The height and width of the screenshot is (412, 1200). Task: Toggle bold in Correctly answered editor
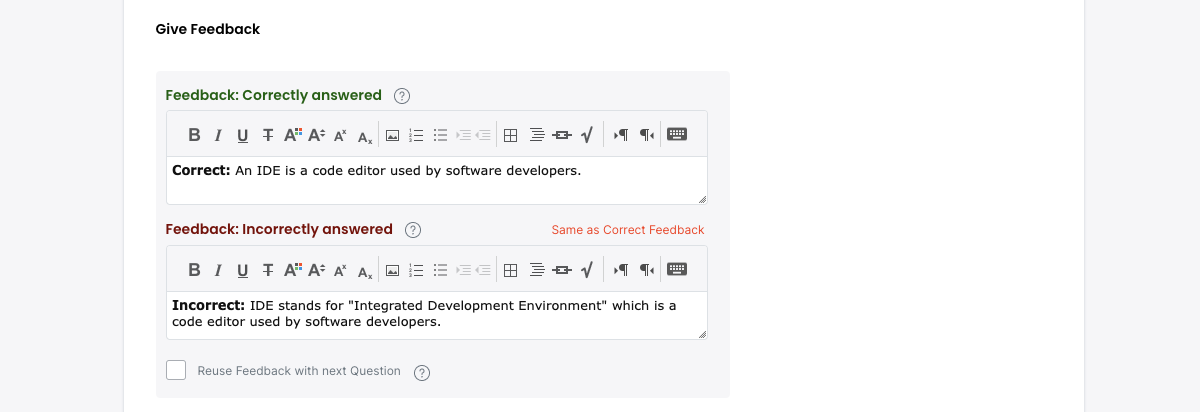[x=194, y=135]
